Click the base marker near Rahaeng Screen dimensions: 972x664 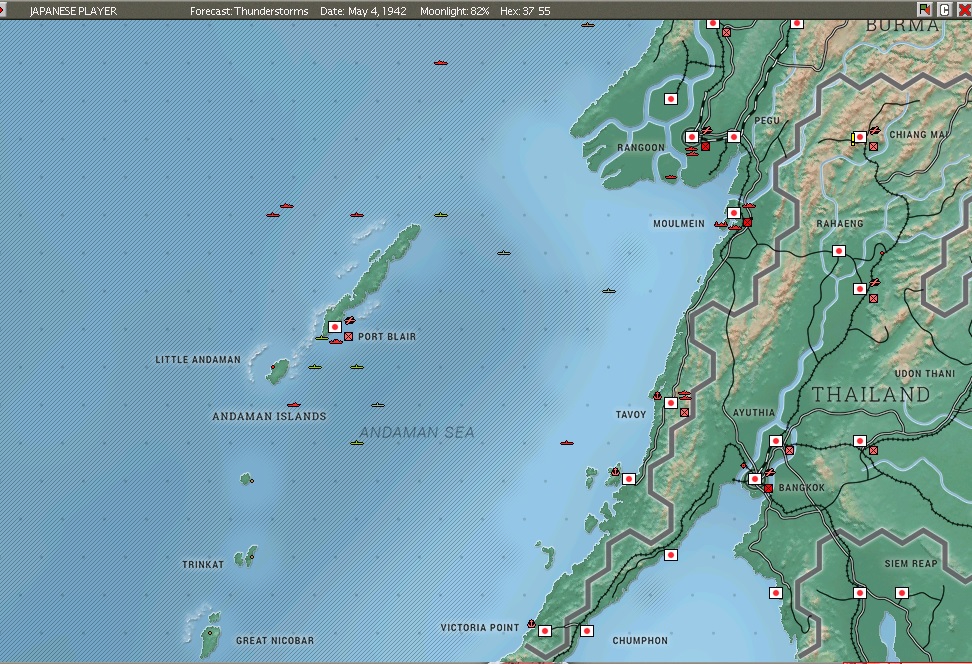(x=838, y=250)
